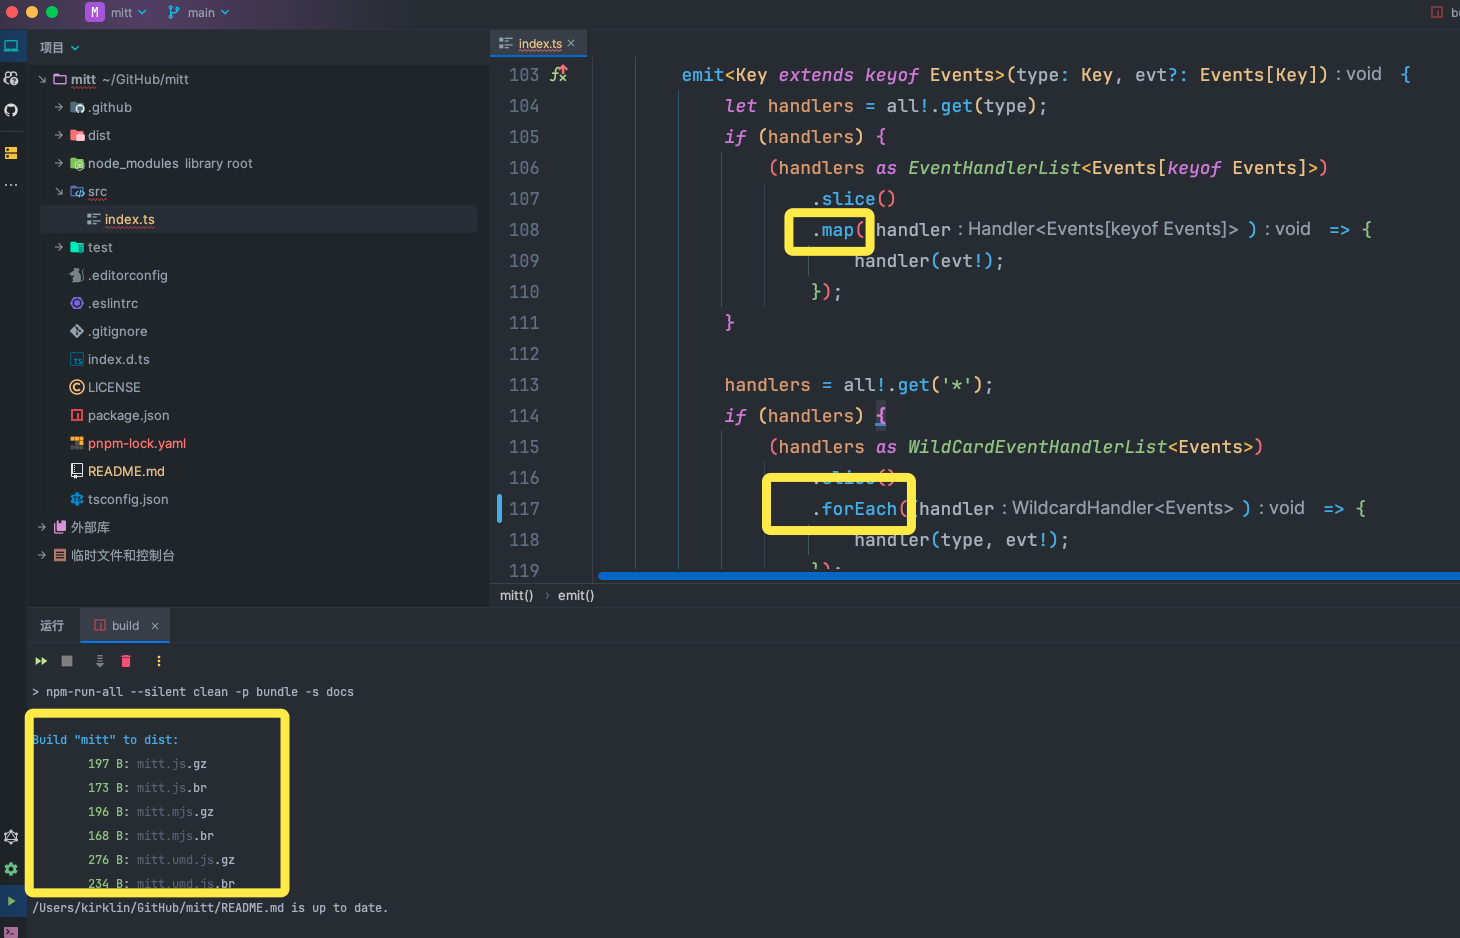Viewport: 1460px width, 938px height.
Task: Expand the dist folder
Action: pyautogui.click(x=59, y=135)
